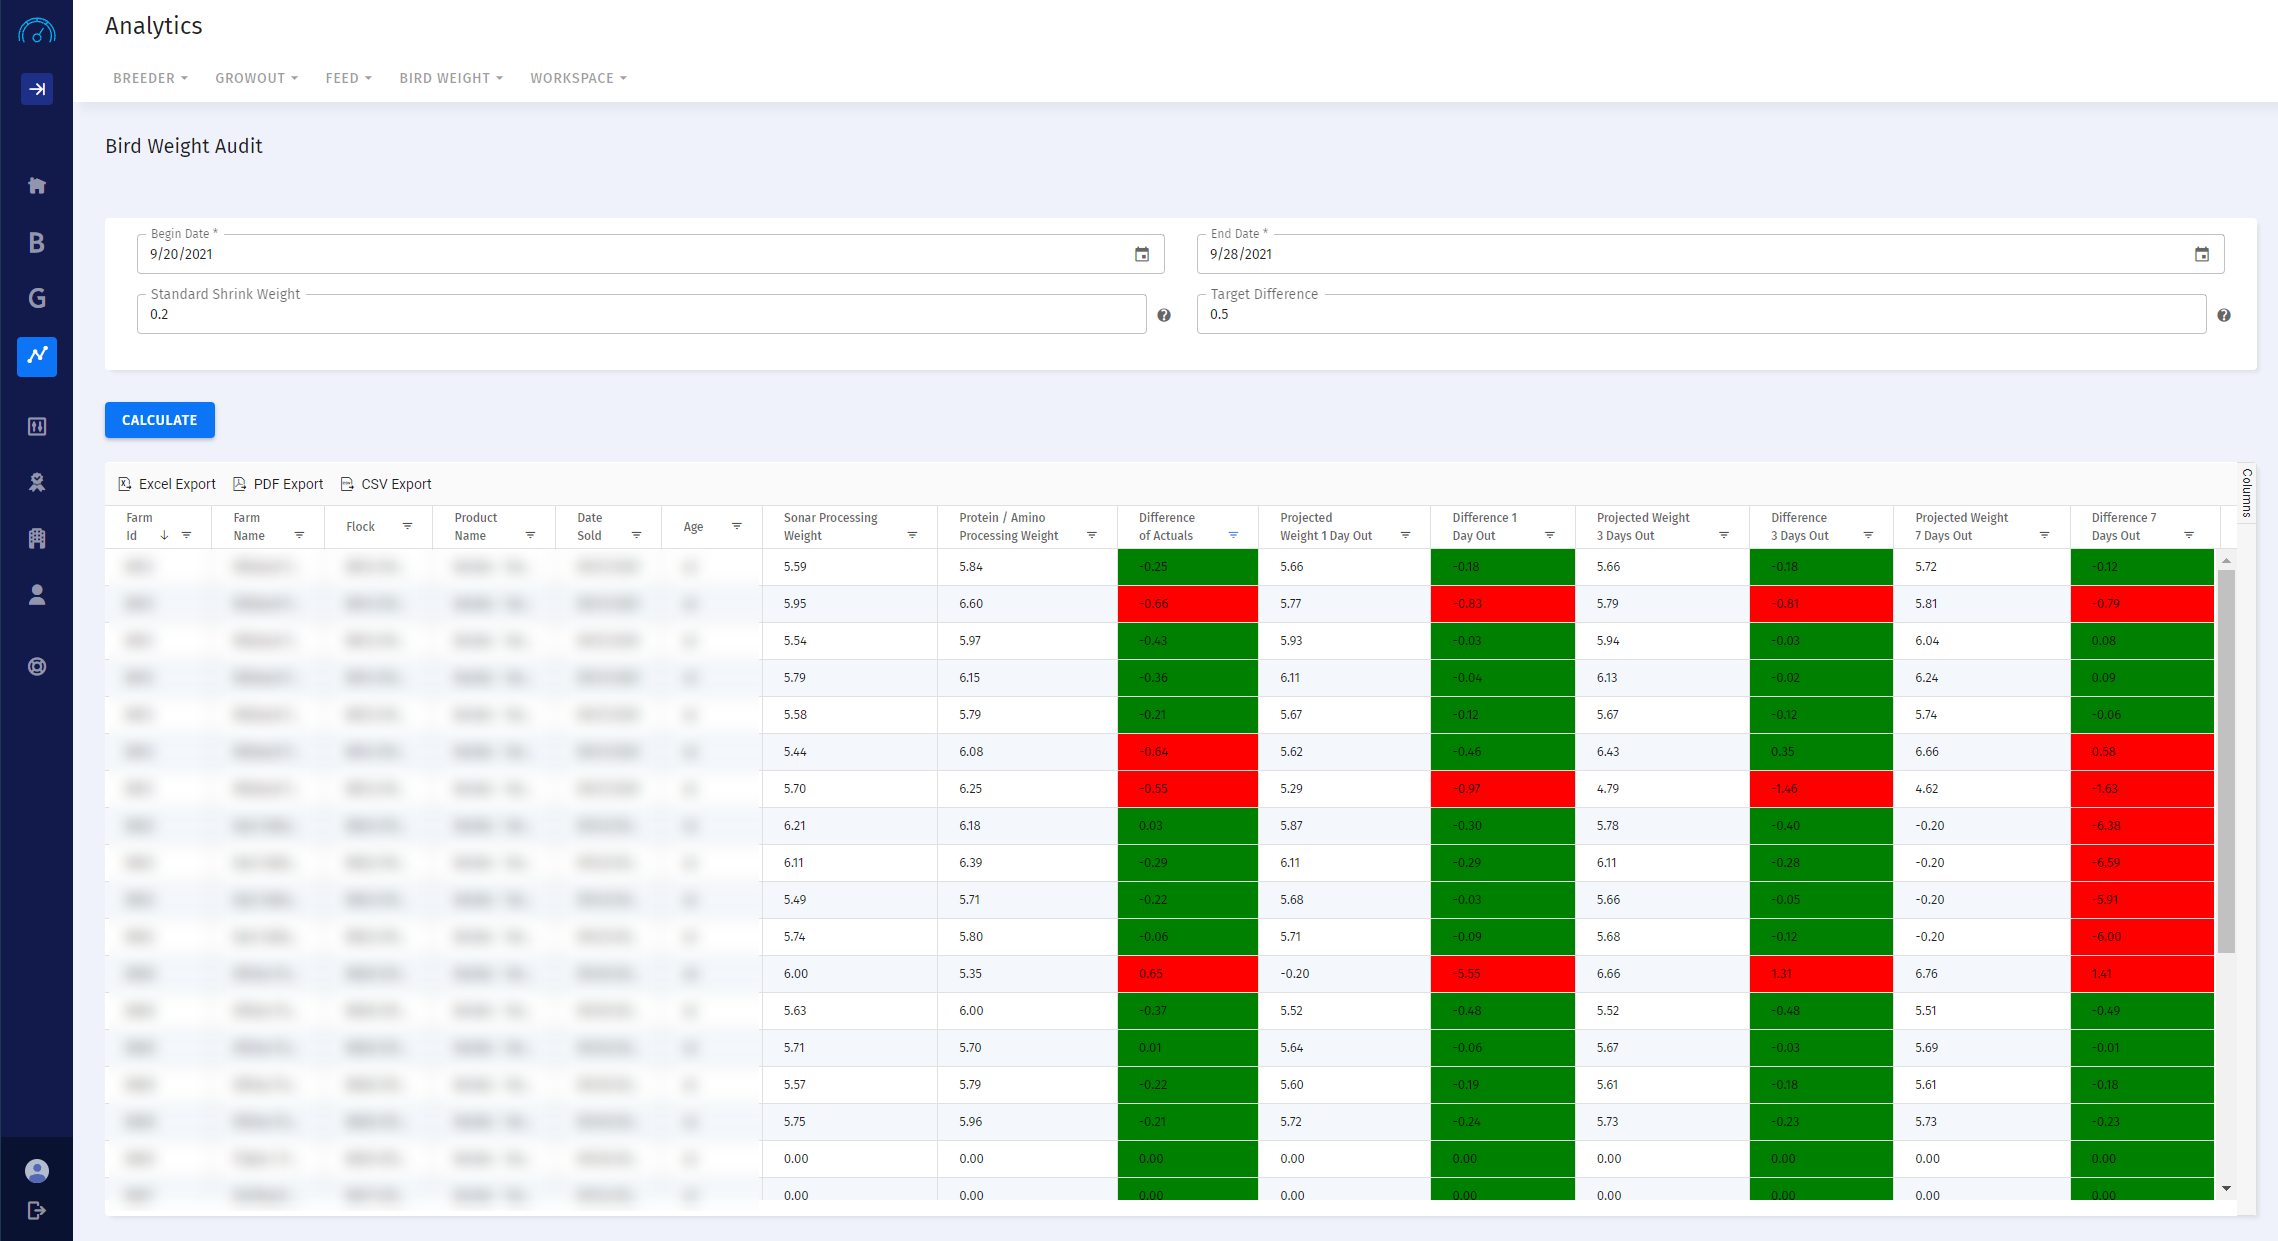
Task: Open filter menu for Farm Id column
Action: [186, 535]
